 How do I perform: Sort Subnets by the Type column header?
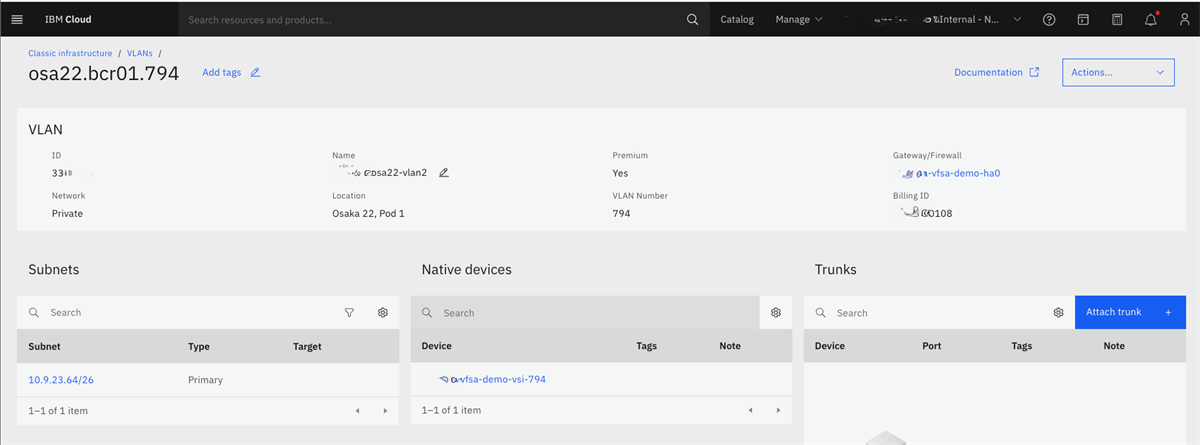coord(198,346)
